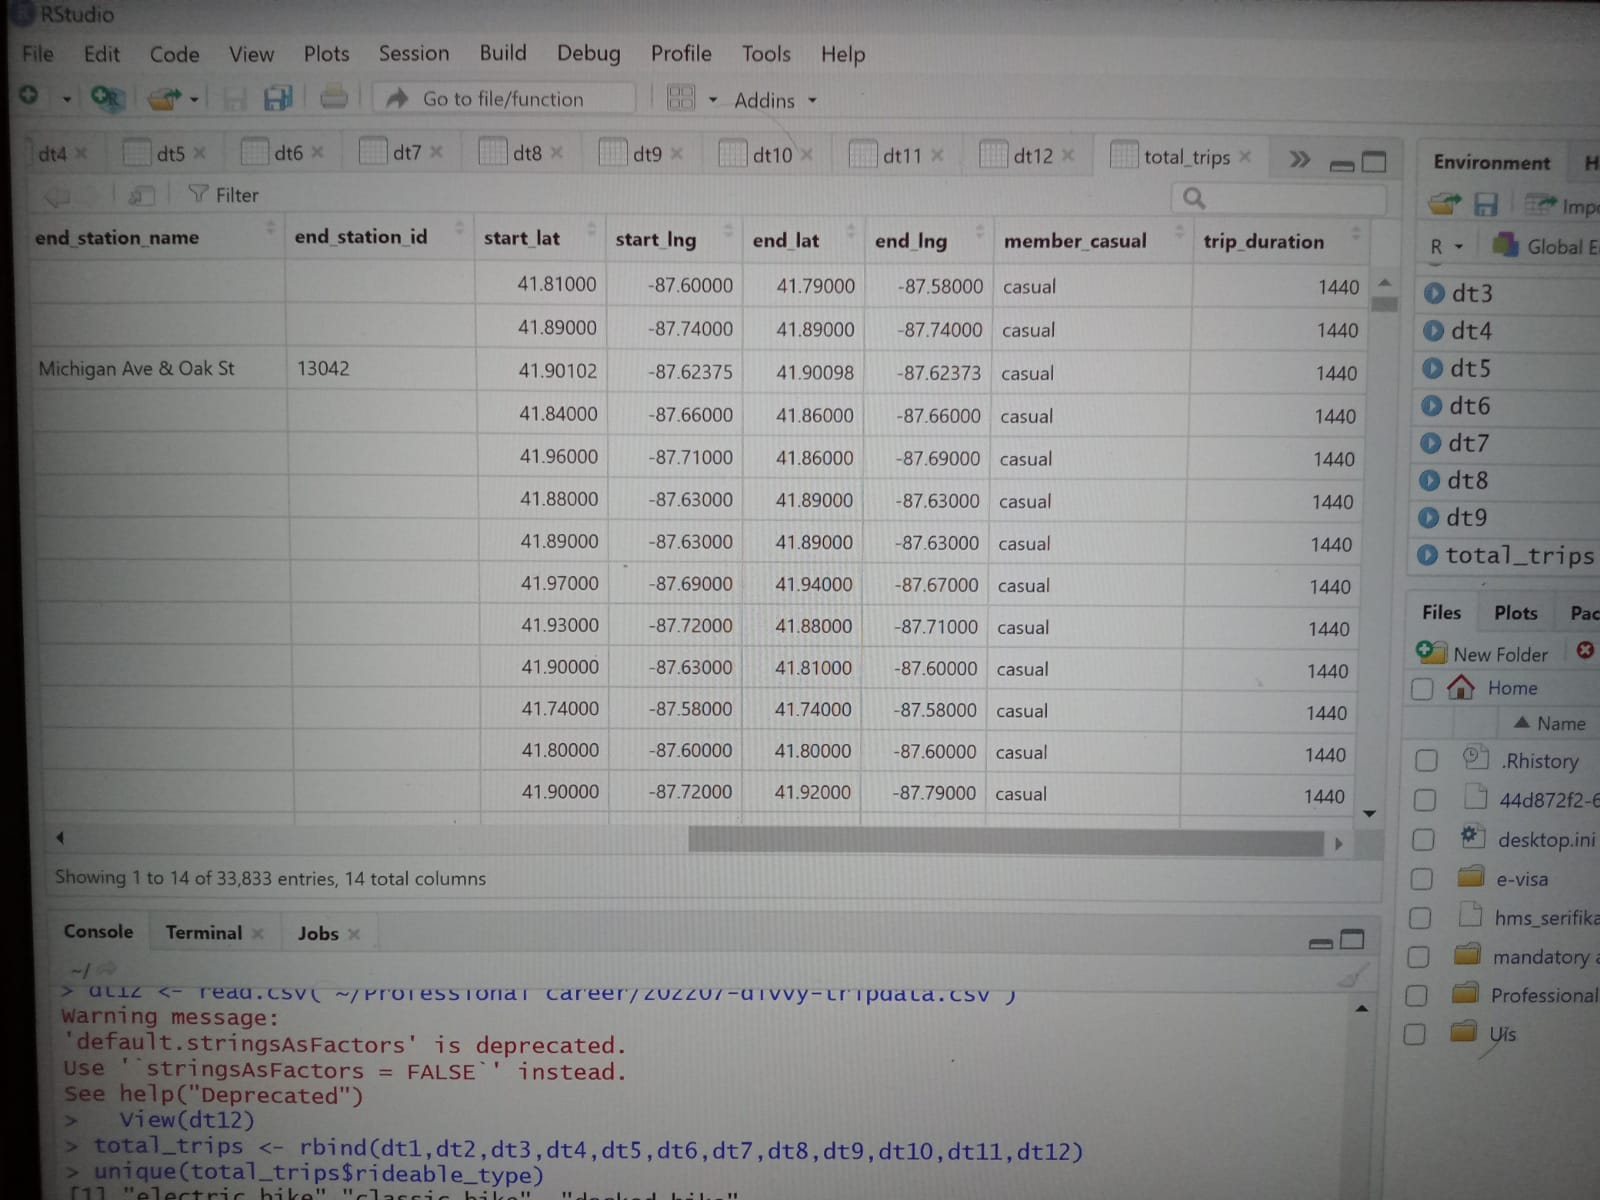Click the Global Environment button

1545,246
